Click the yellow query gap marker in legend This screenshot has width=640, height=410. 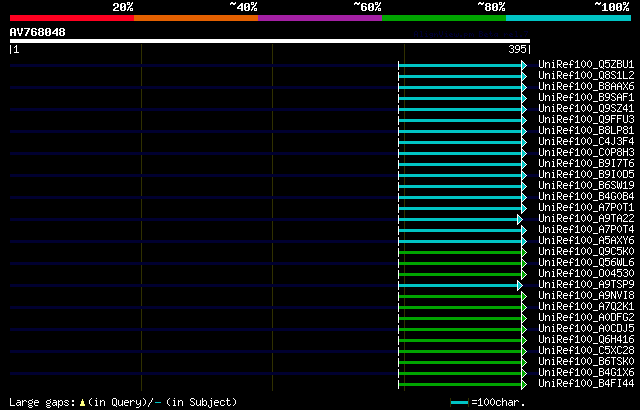[82, 403]
